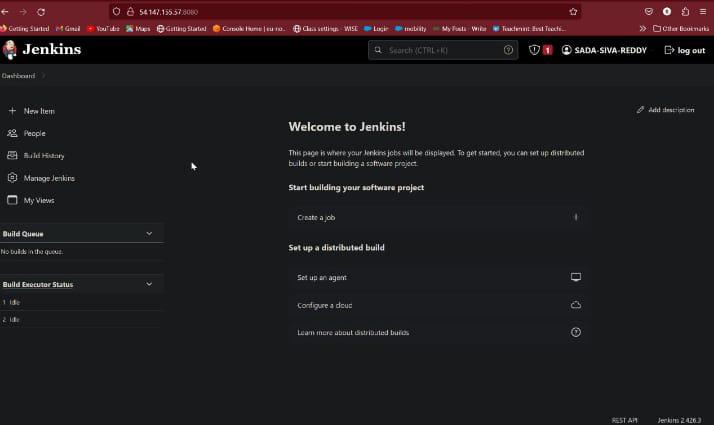
Task: Reload the page with browser refresh icon
Action: point(41,12)
